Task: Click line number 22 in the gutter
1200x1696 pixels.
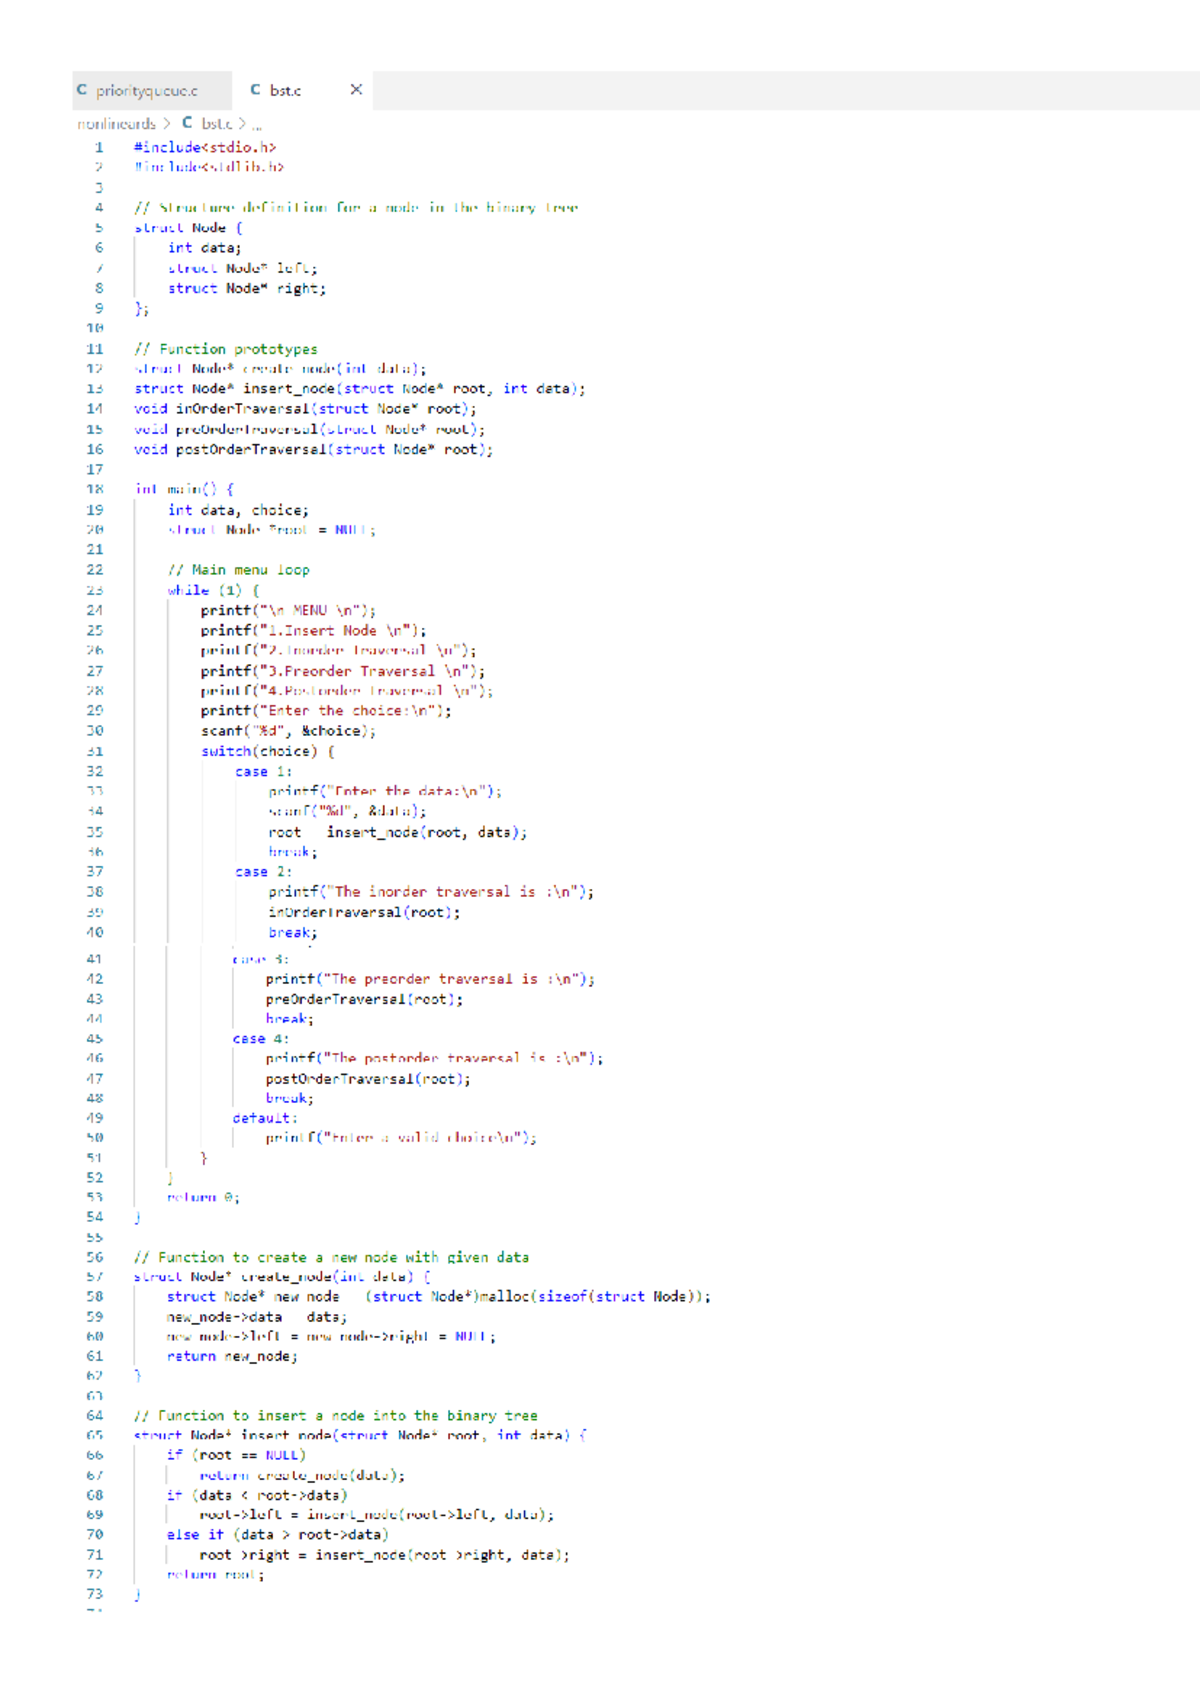Action: click(x=95, y=570)
